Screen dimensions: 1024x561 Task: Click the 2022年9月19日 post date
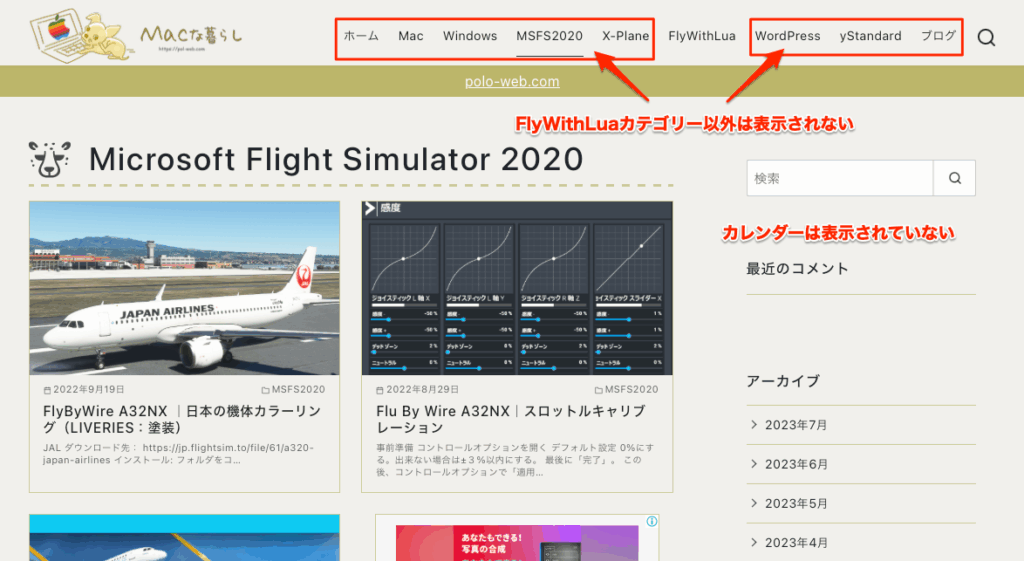point(88,389)
